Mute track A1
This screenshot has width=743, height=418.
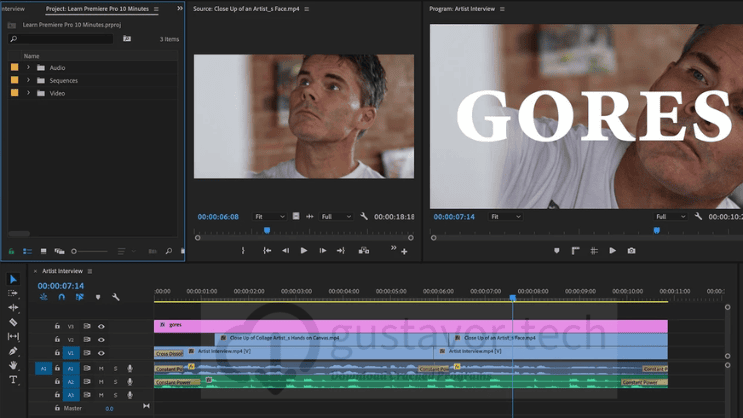click(101, 368)
